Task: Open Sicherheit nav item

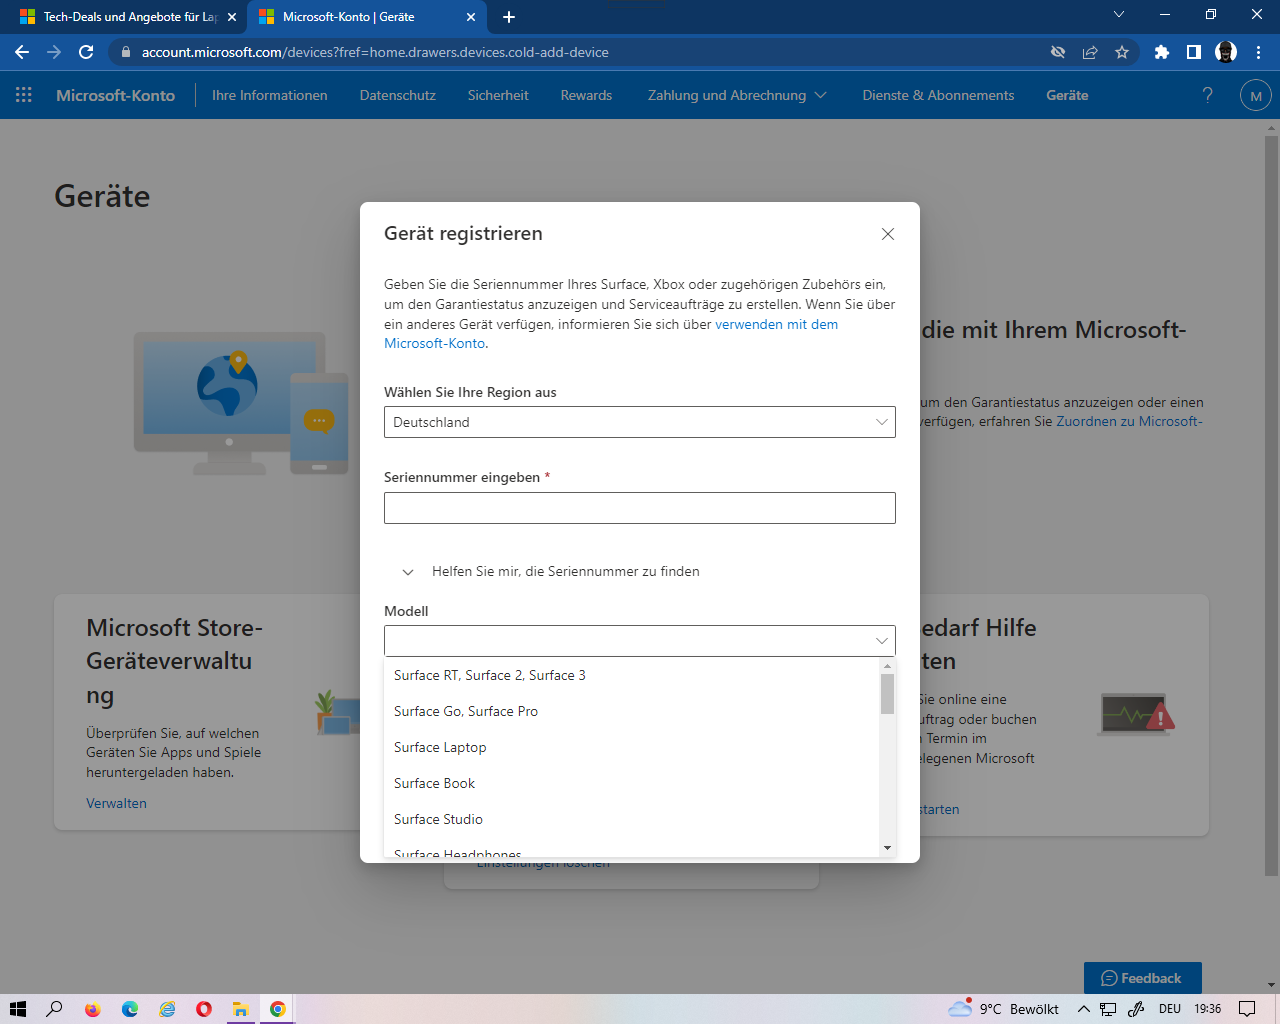Action: 498,95
